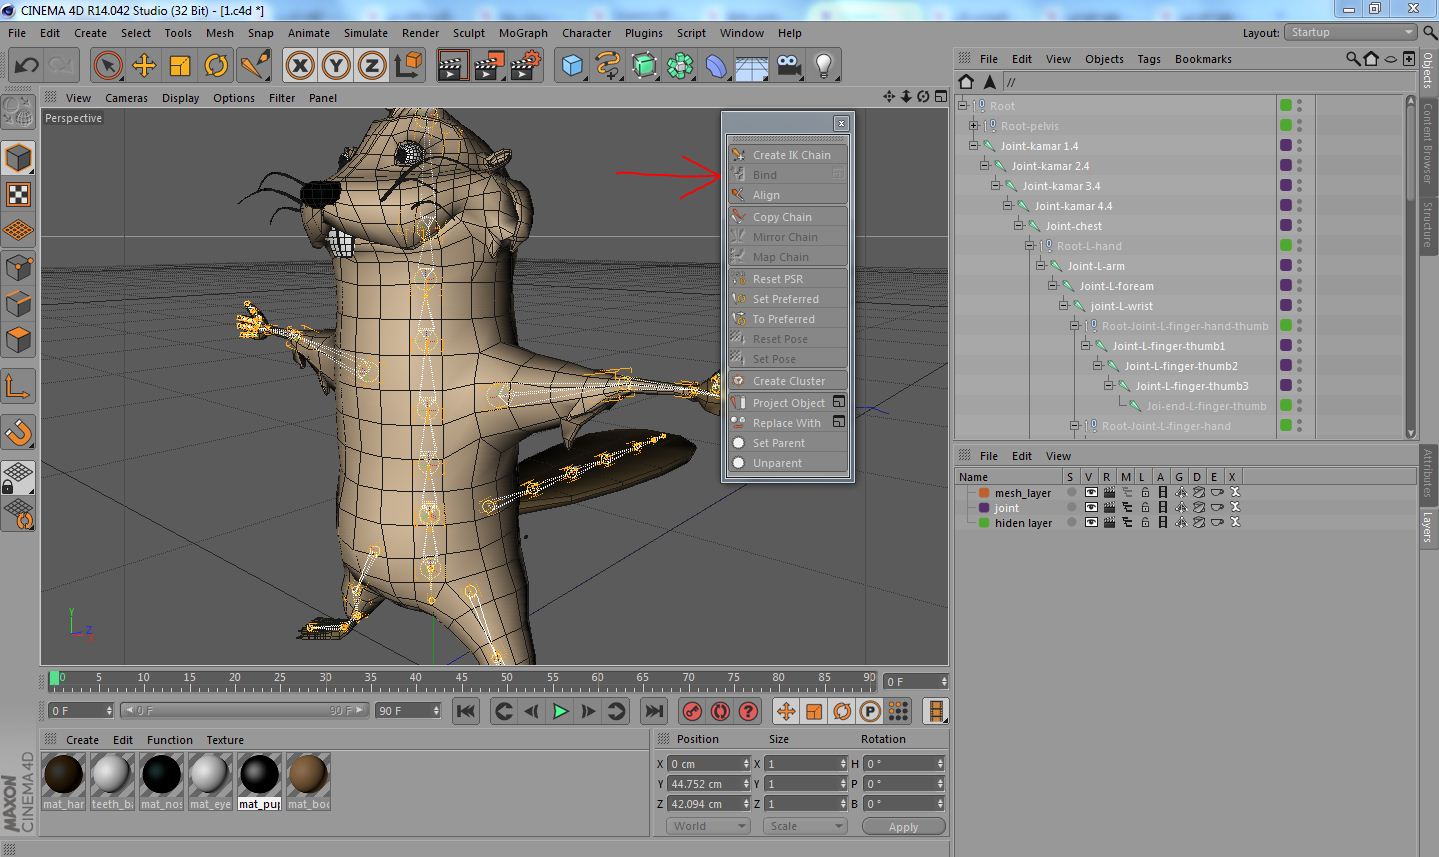
Task: Choose Align in character palette
Action: [789, 195]
